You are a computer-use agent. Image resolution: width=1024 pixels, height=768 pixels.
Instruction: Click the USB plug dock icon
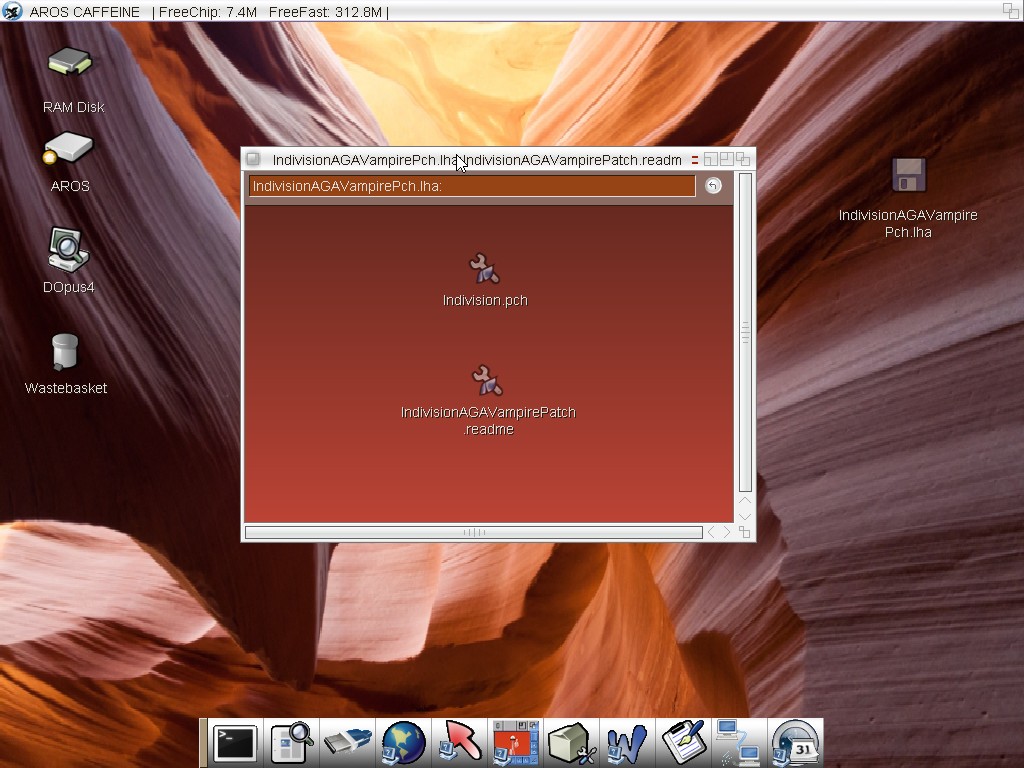347,744
